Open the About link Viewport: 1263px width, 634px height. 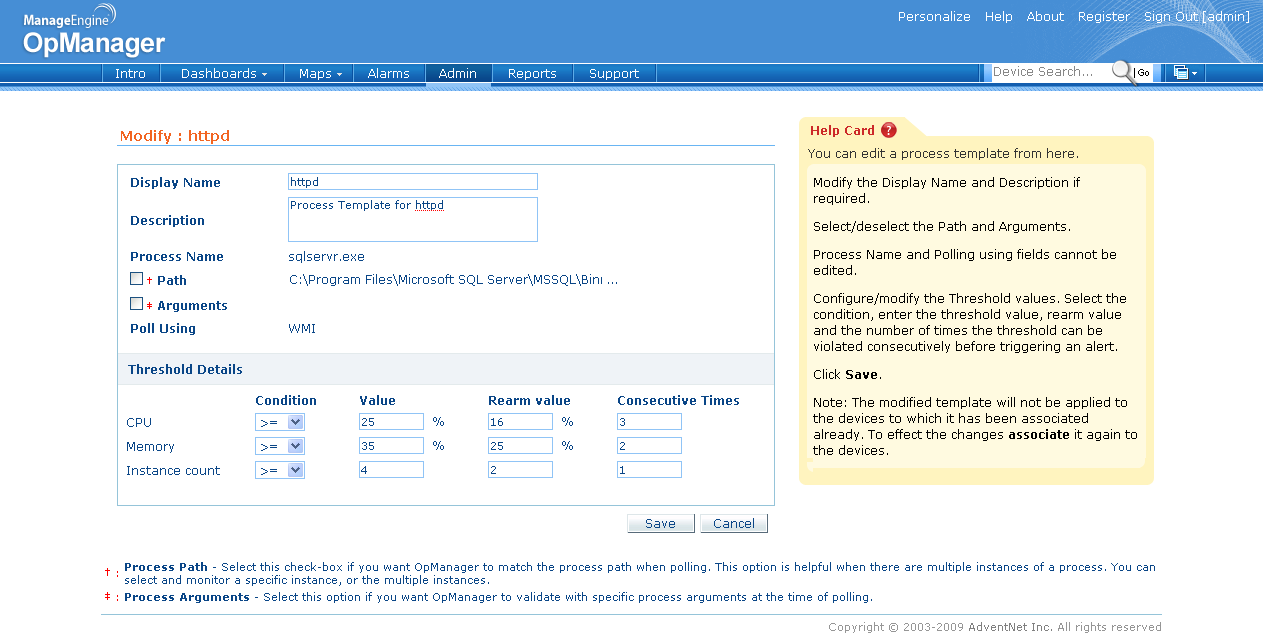tap(1045, 17)
